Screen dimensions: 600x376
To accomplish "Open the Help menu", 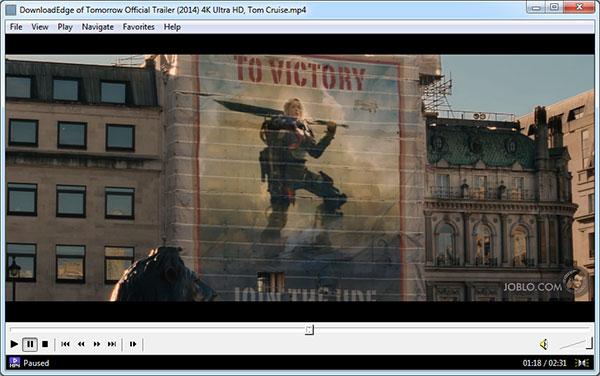I will pos(172,27).
